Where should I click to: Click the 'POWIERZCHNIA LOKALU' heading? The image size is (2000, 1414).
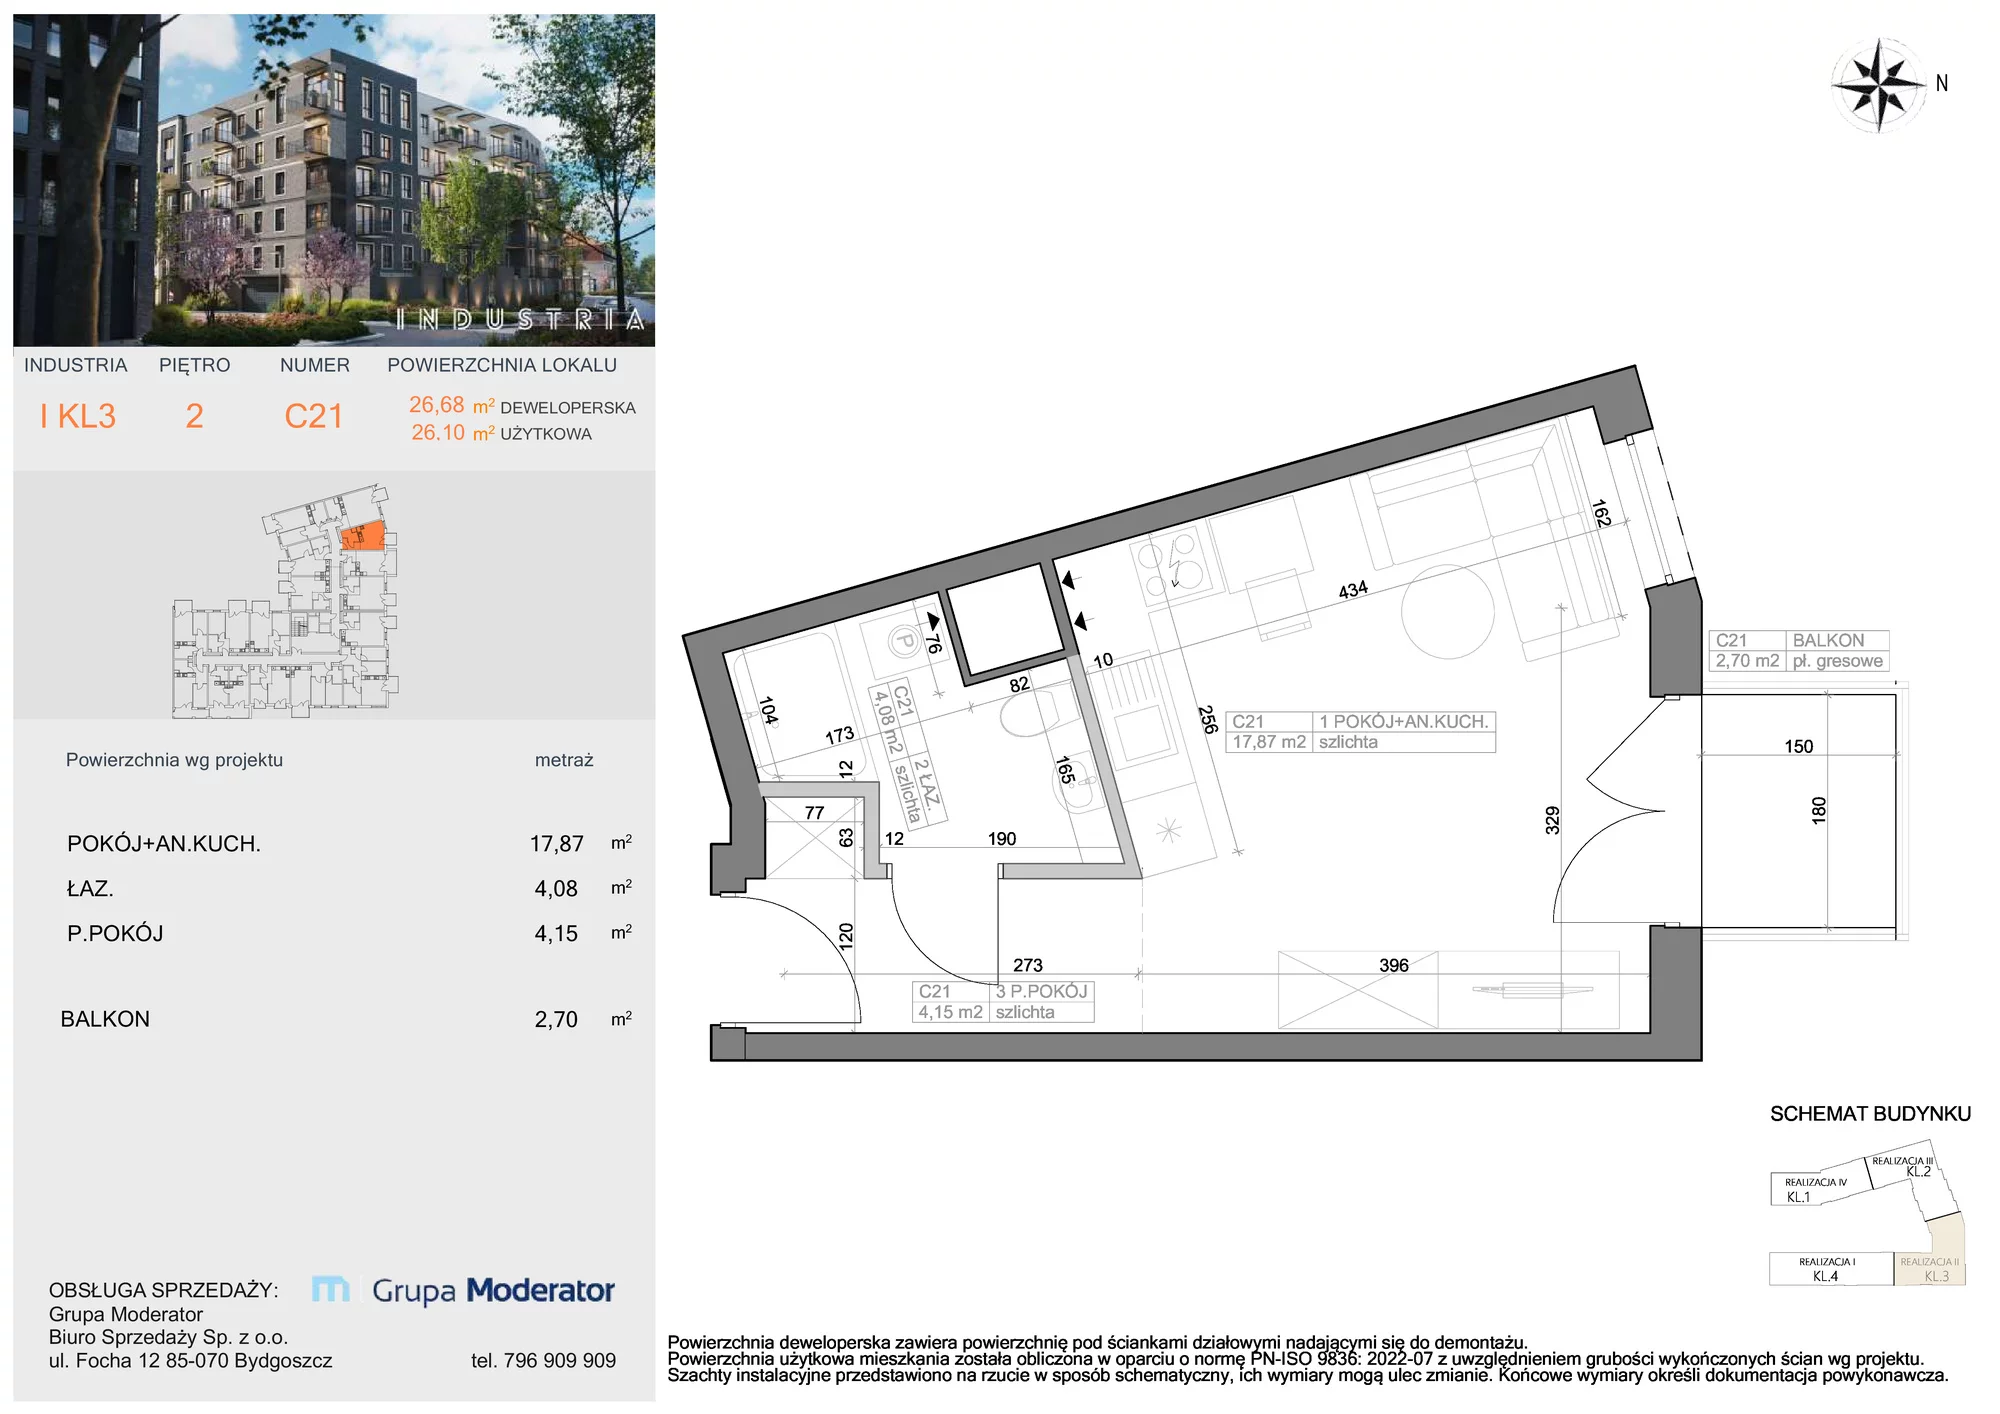click(502, 365)
